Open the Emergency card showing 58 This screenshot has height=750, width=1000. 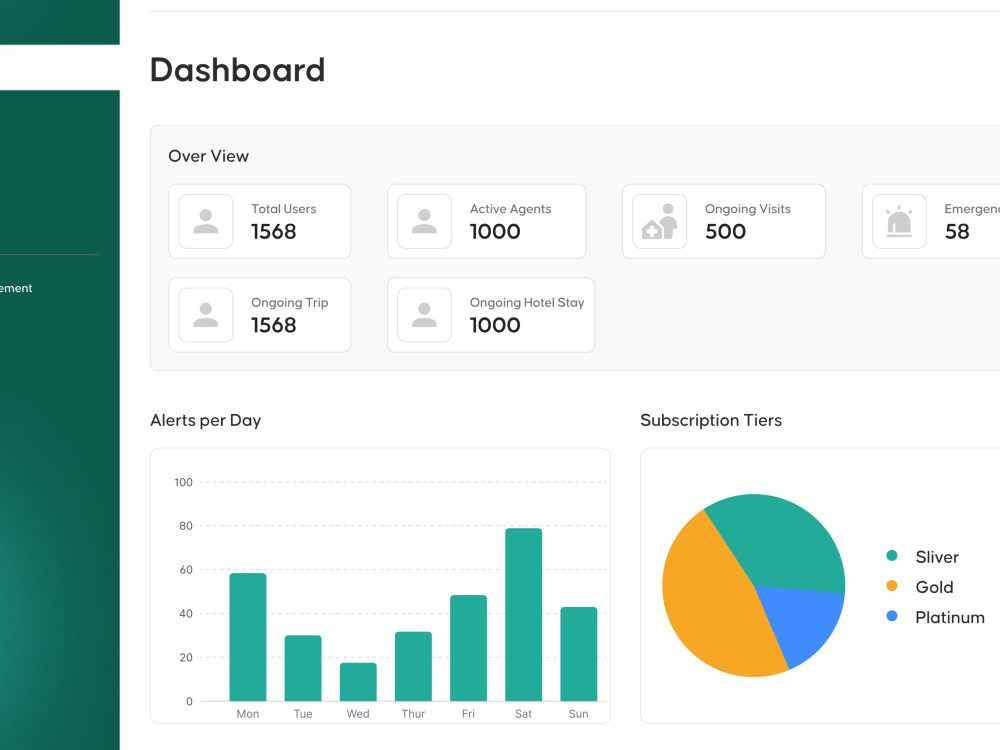[x=931, y=221]
